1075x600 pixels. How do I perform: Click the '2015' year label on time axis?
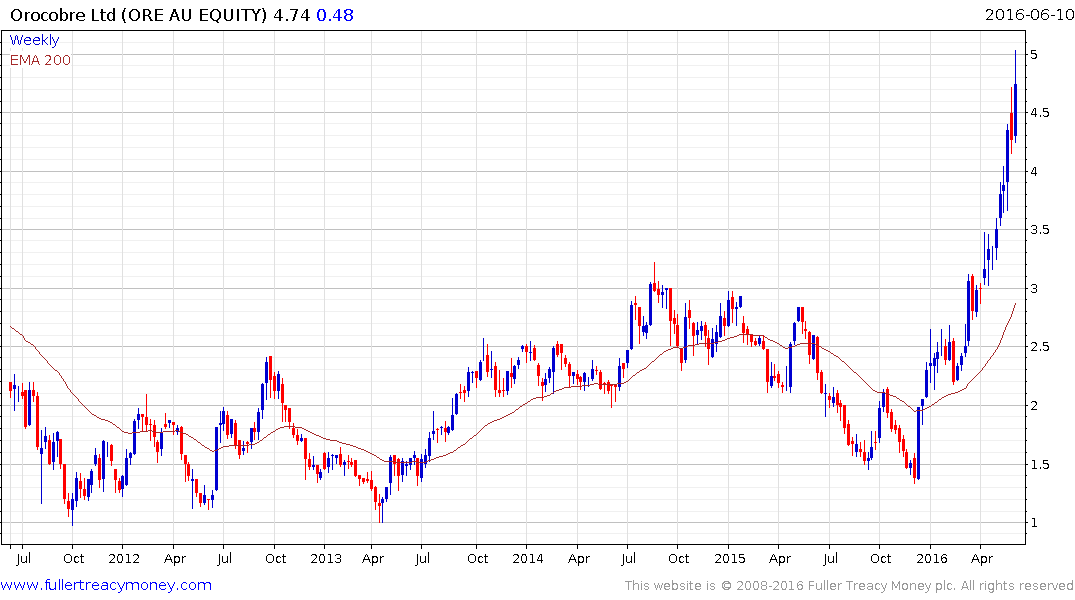(729, 558)
